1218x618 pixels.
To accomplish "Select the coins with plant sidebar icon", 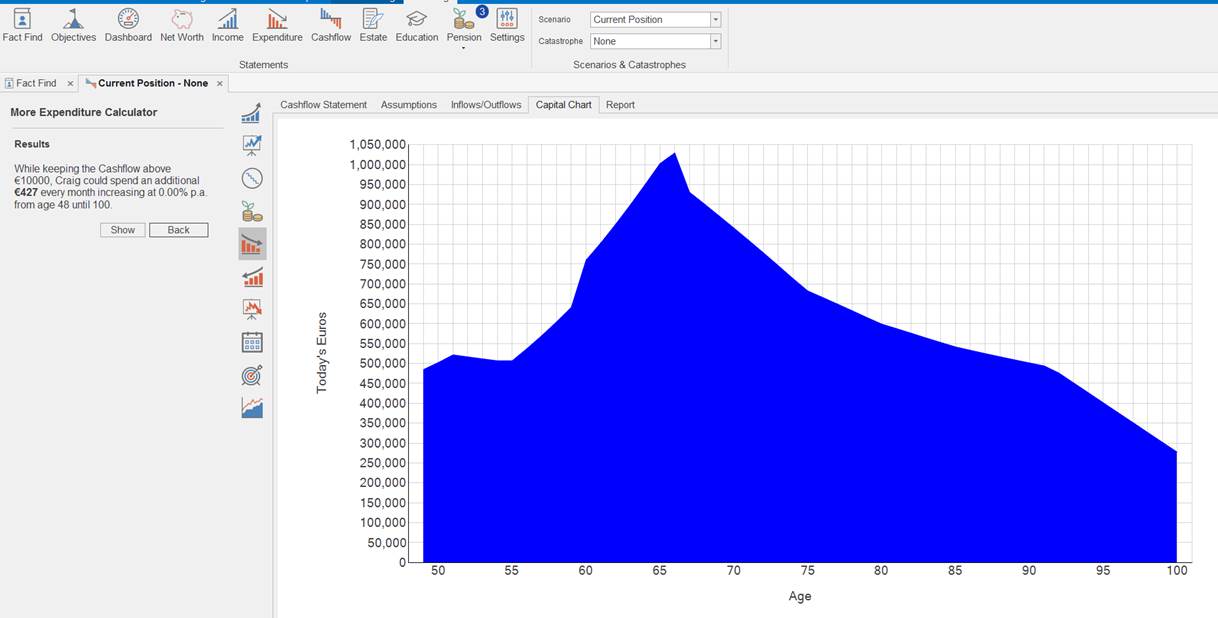I will [252, 211].
